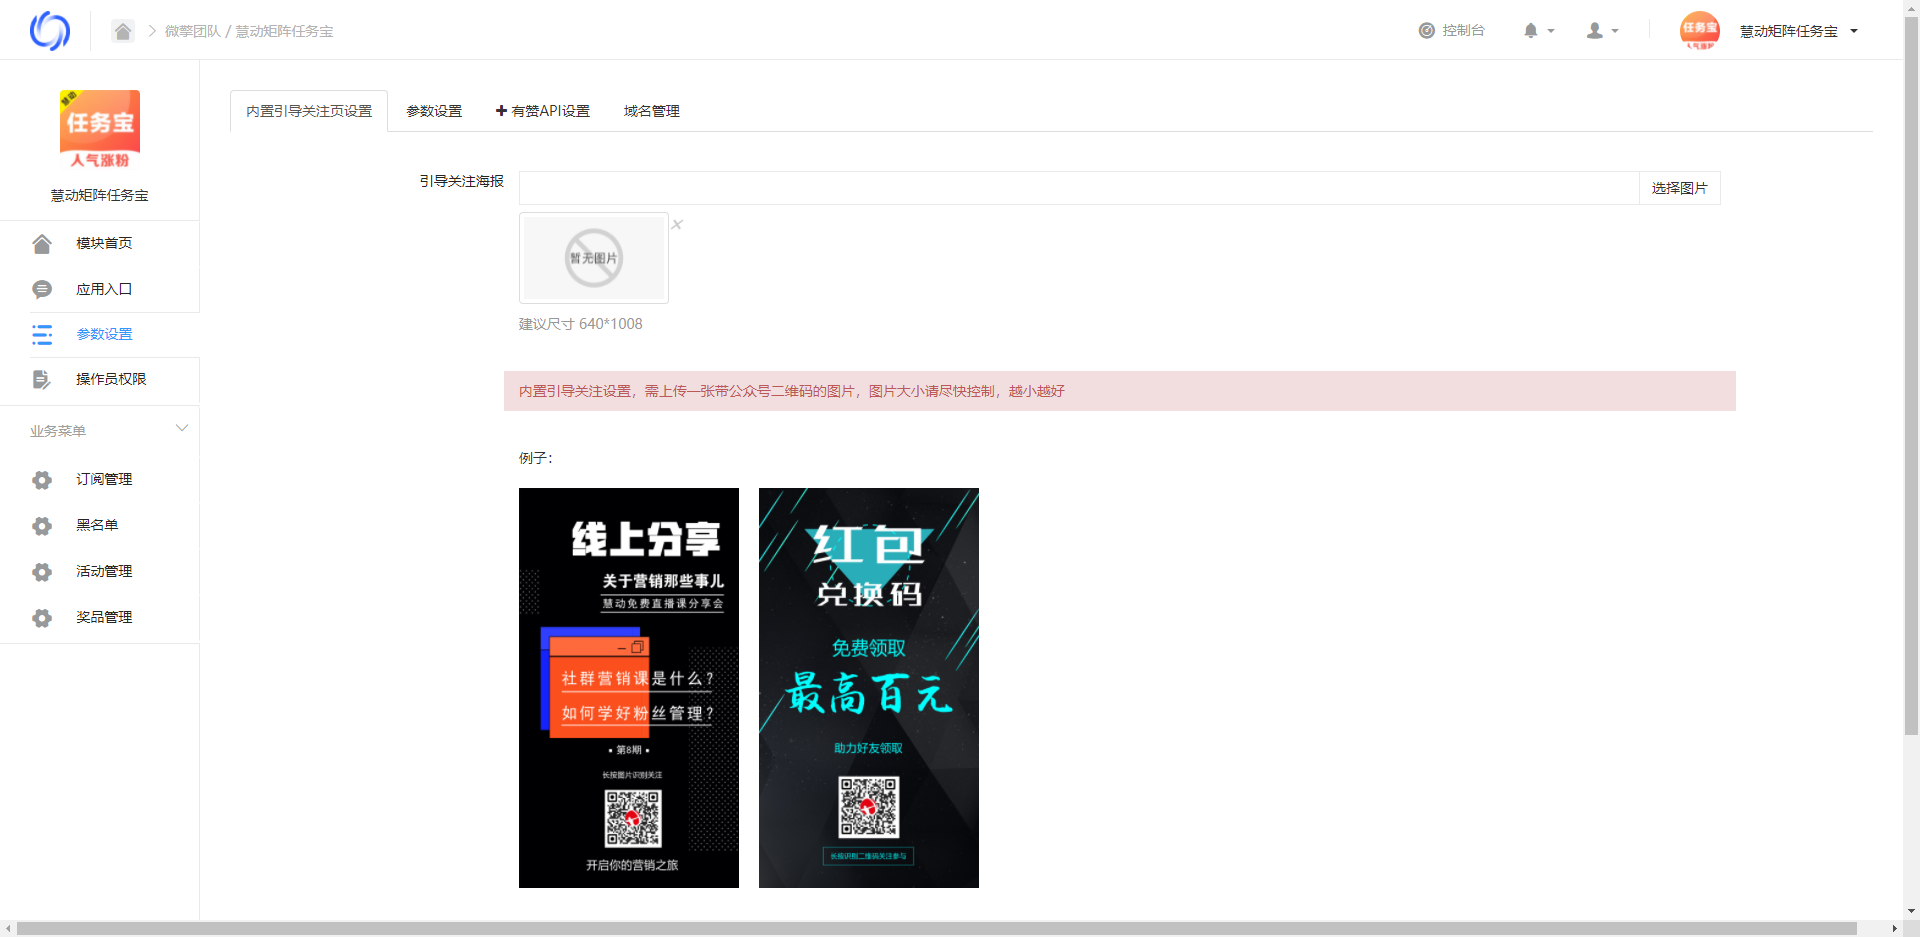Click 慧动矩阵任务宝 breadcrumb link
This screenshot has height=937, width=1920.
point(284,31)
